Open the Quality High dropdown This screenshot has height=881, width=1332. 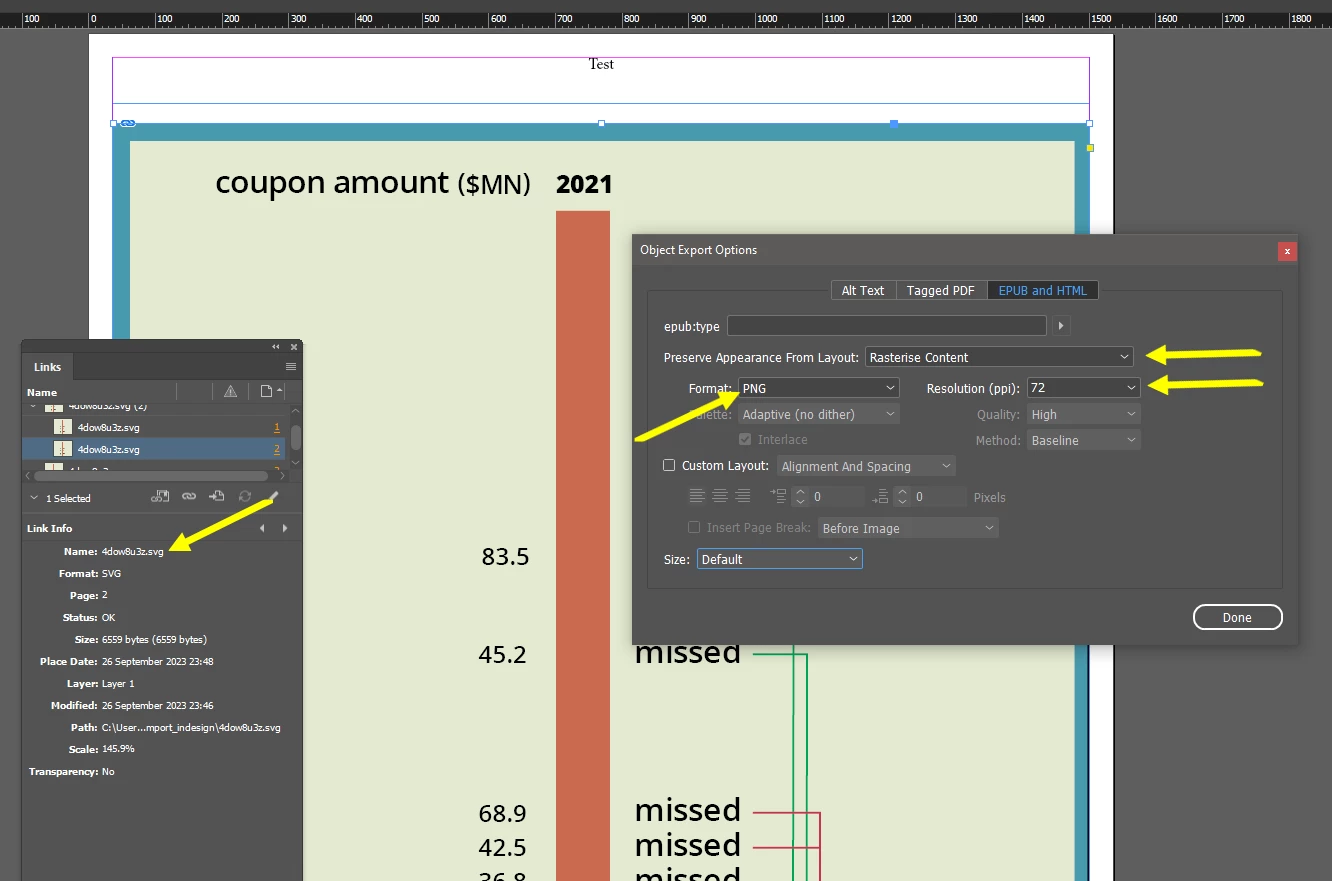(x=1084, y=414)
